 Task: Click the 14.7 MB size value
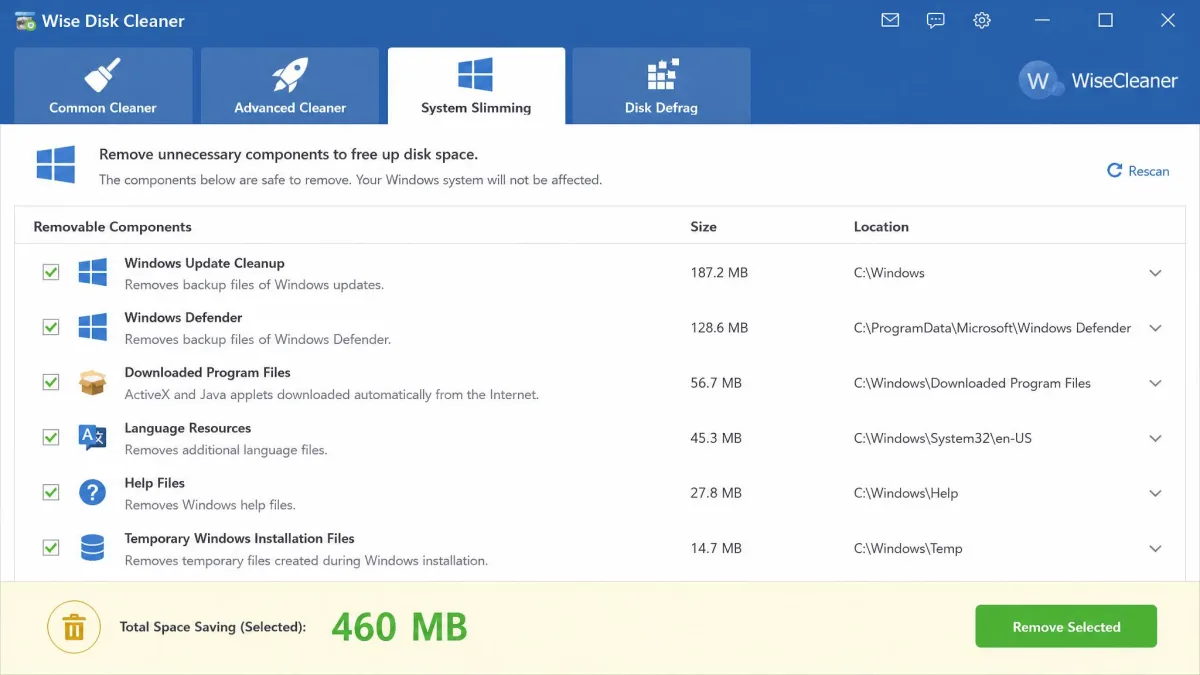coord(716,548)
